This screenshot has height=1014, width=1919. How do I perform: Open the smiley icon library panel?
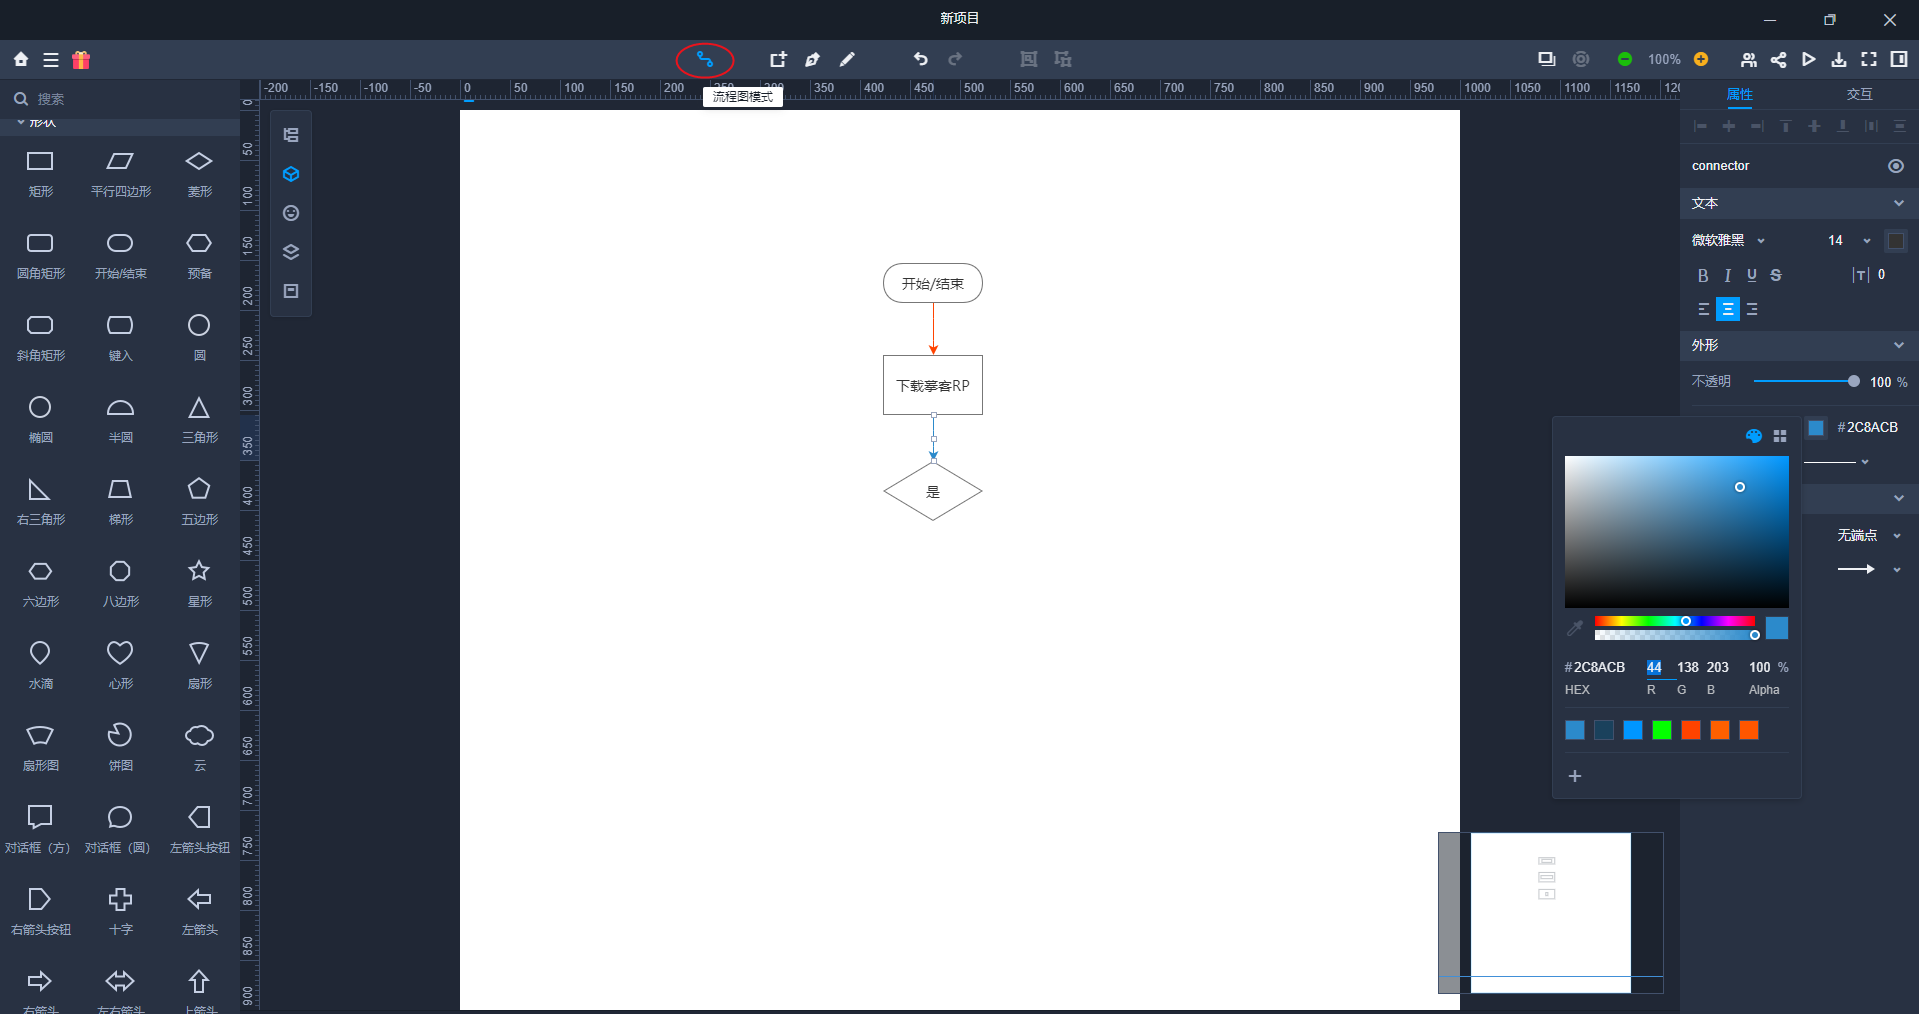(x=291, y=213)
